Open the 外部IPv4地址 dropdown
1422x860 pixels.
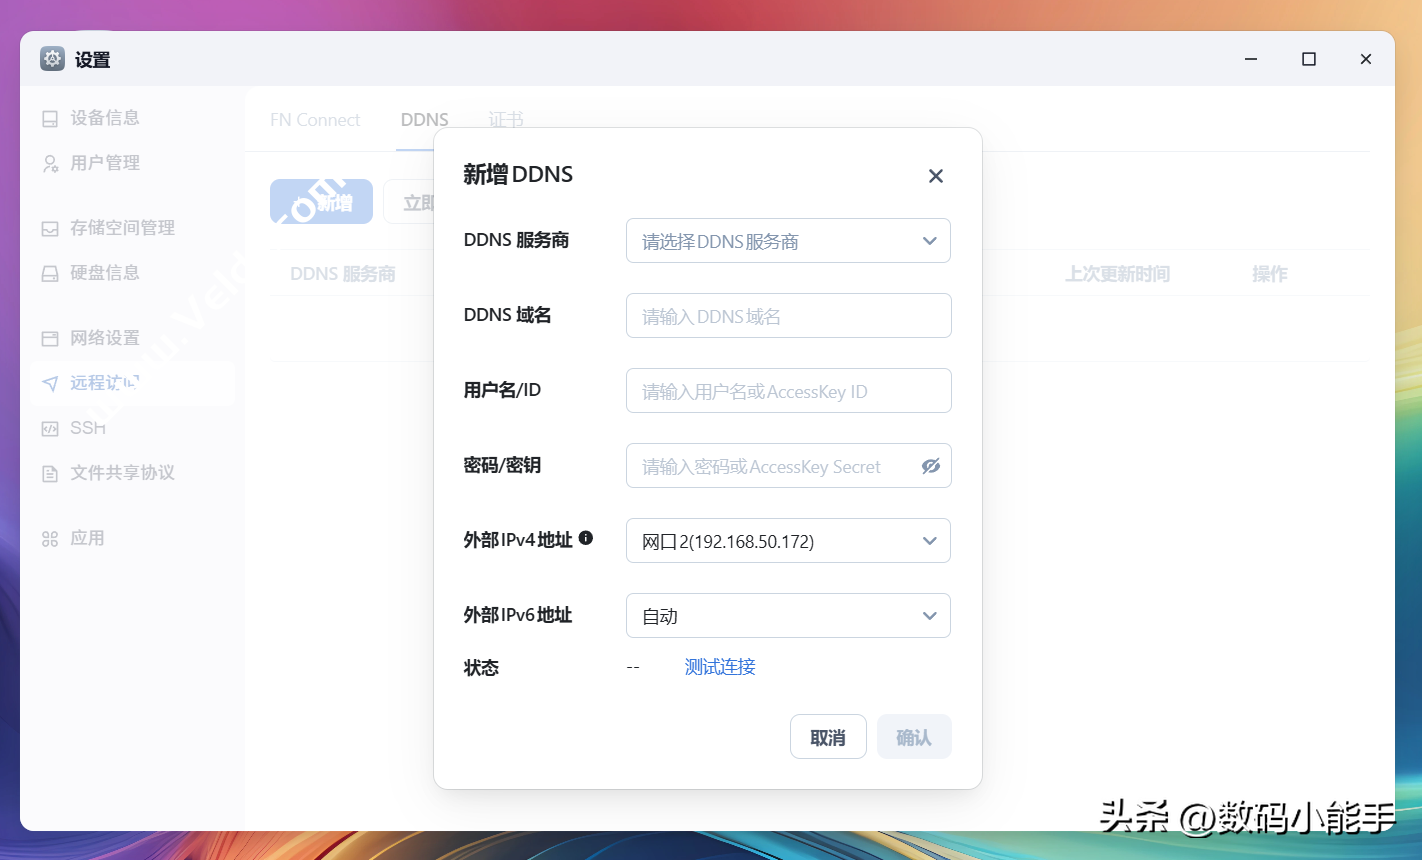pyautogui.click(x=788, y=541)
